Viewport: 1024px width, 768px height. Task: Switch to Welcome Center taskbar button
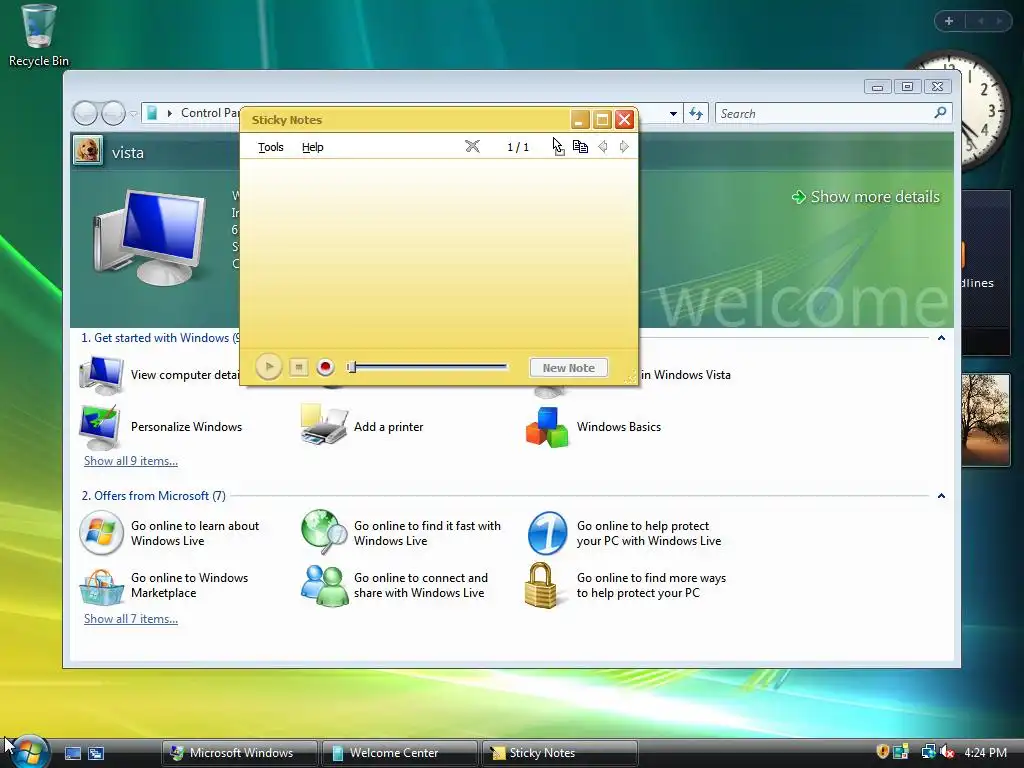[x=400, y=753]
